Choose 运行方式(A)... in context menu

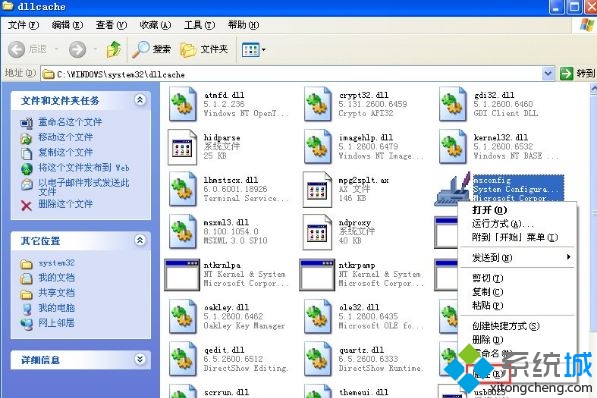pos(517,224)
